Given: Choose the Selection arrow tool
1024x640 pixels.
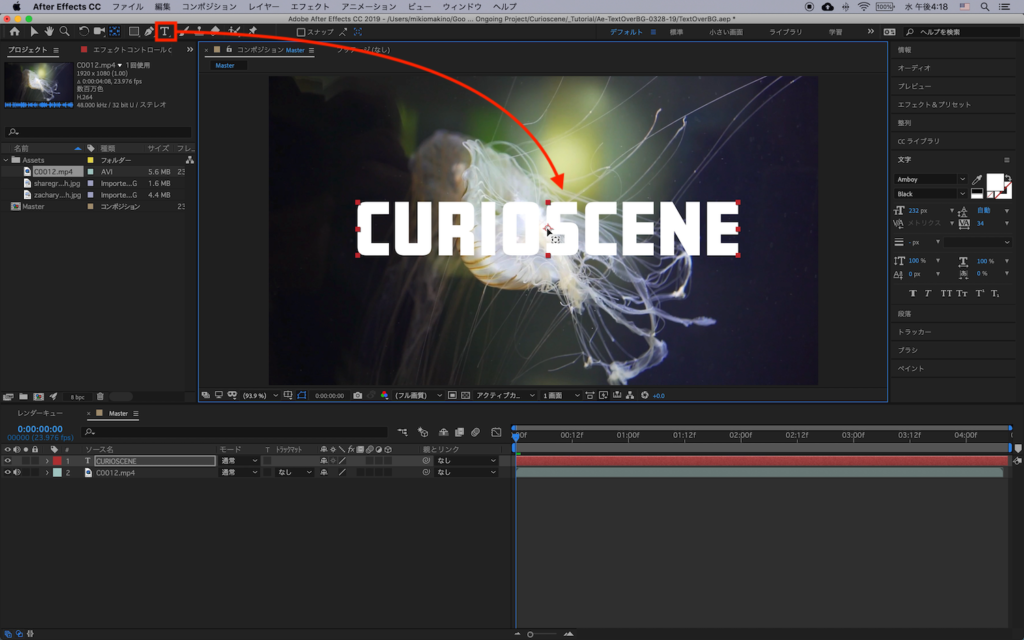Looking at the screenshot, I should [33, 31].
